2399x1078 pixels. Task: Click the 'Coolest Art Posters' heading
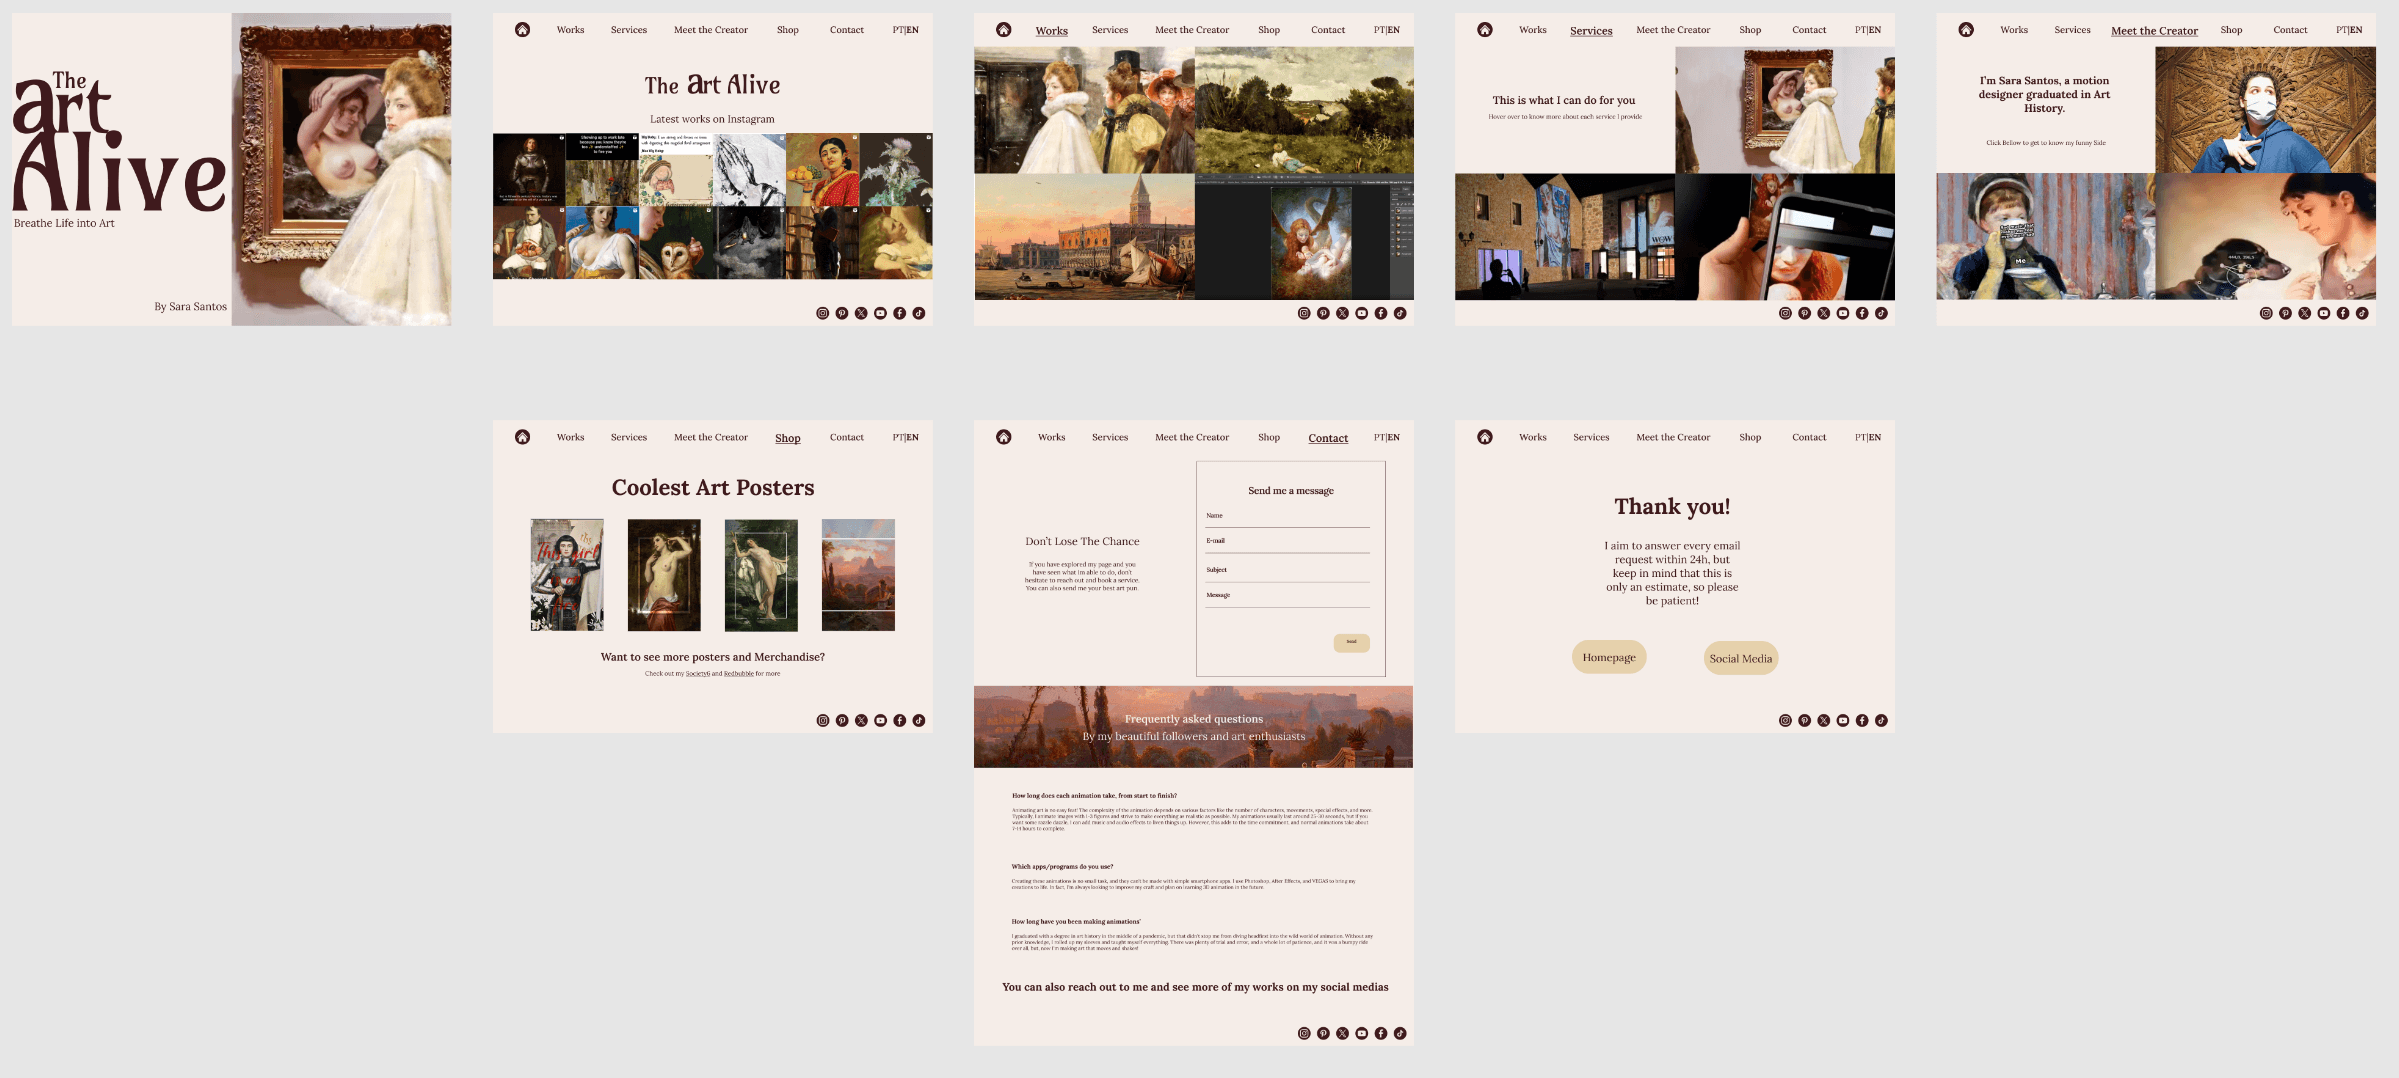(713, 488)
